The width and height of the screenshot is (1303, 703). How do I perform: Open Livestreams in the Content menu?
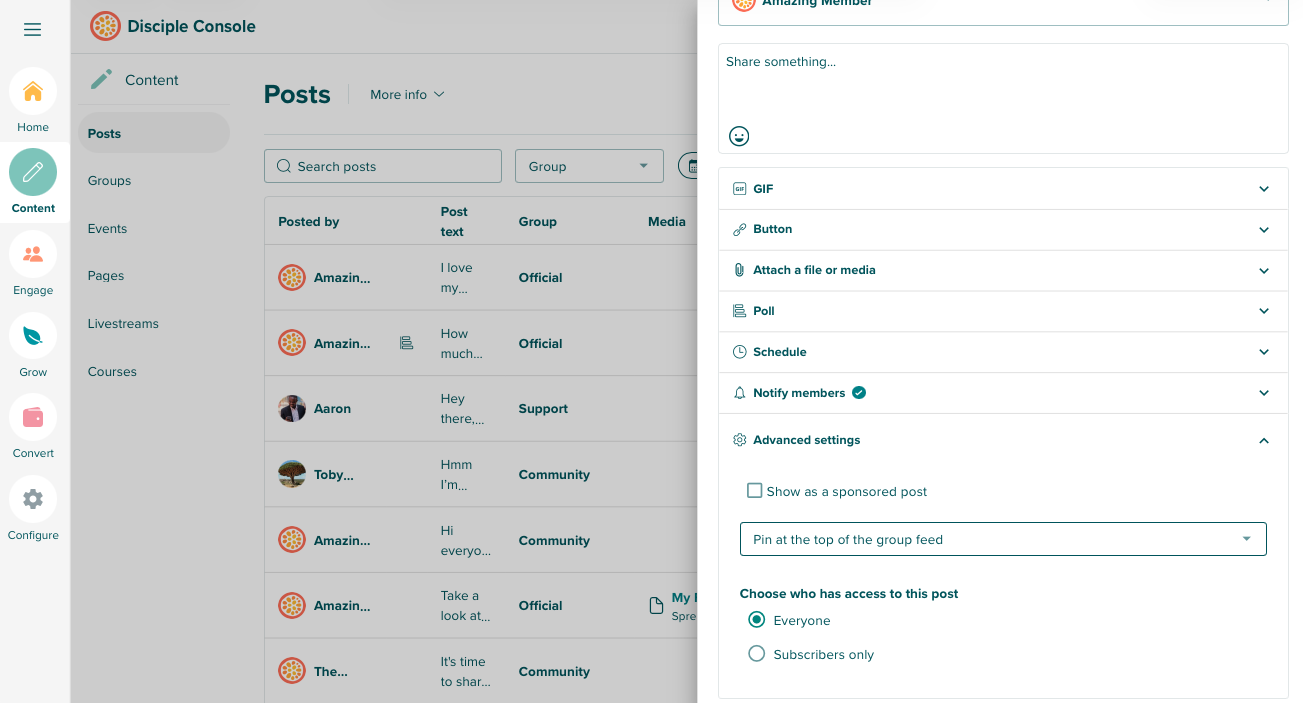(123, 324)
